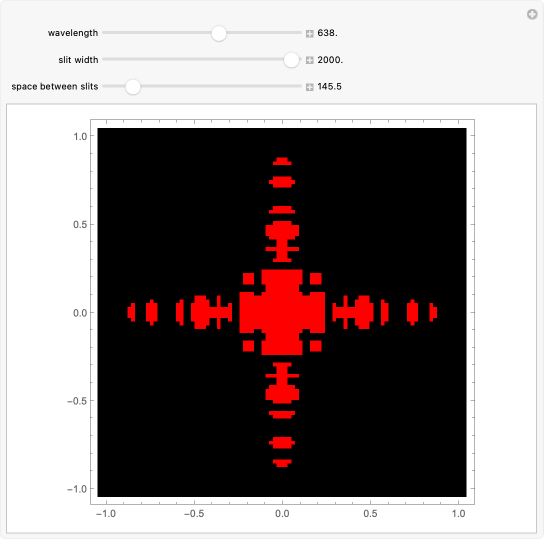Click the slit width slider handle

pos(291,60)
